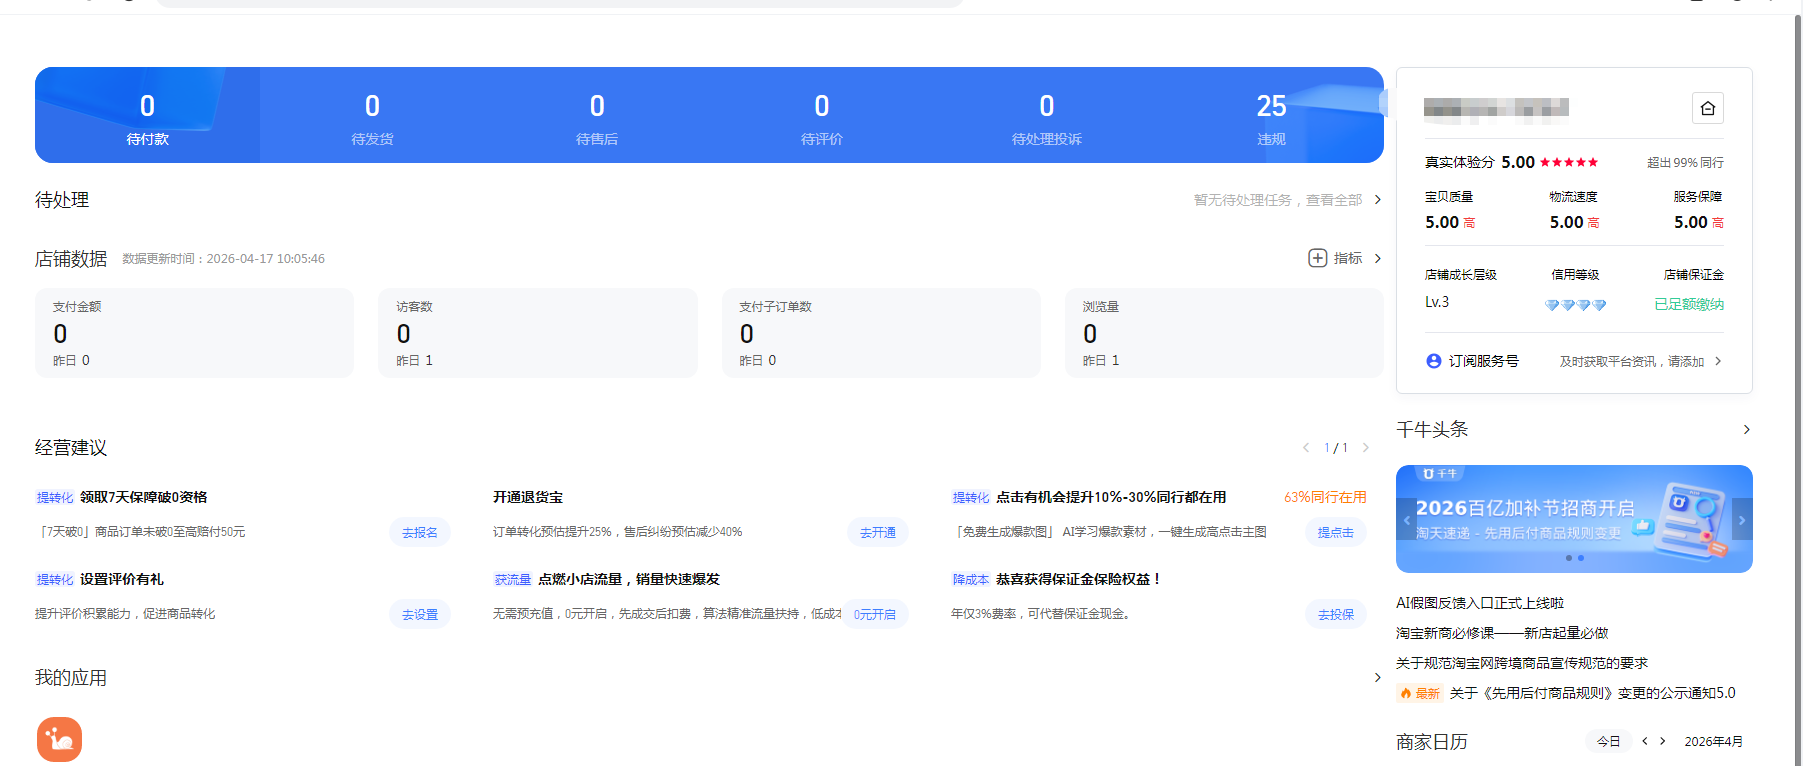Open the 支付金额 data card
The width and height of the screenshot is (1803, 766).
pos(194,333)
